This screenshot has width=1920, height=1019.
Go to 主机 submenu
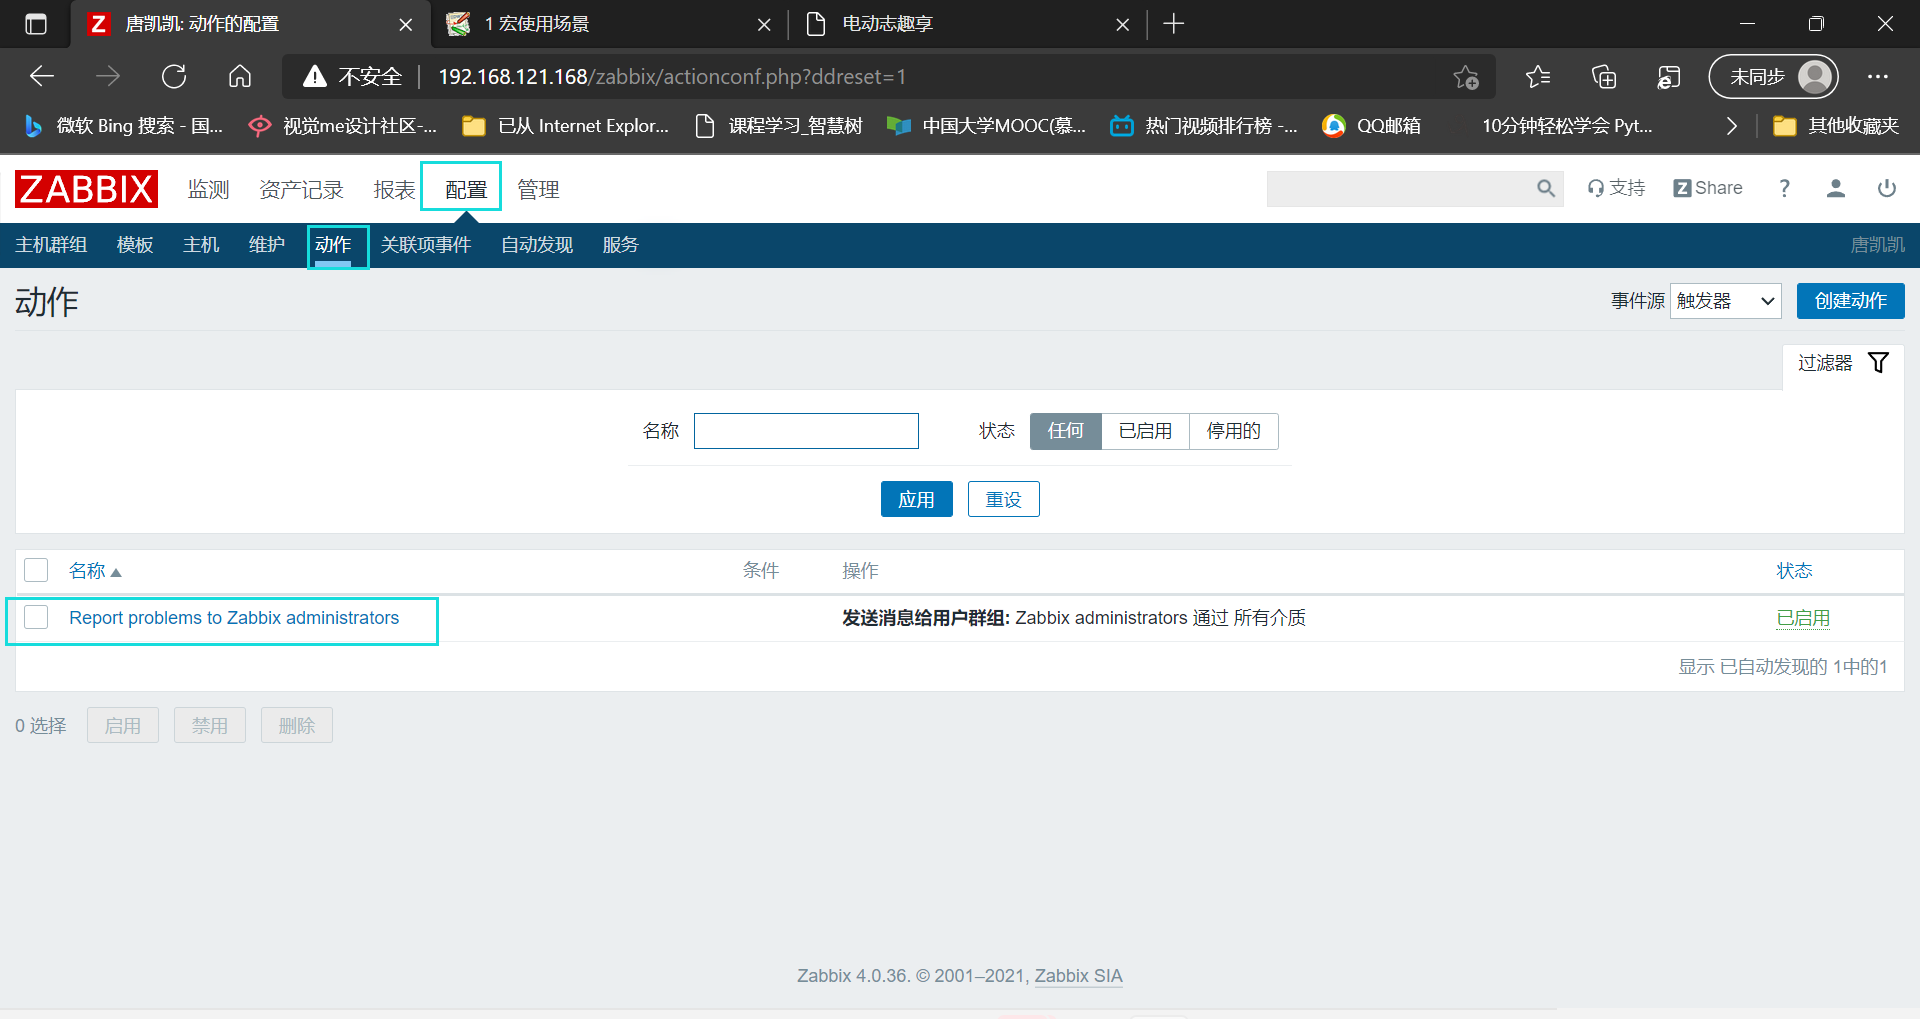point(201,245)
